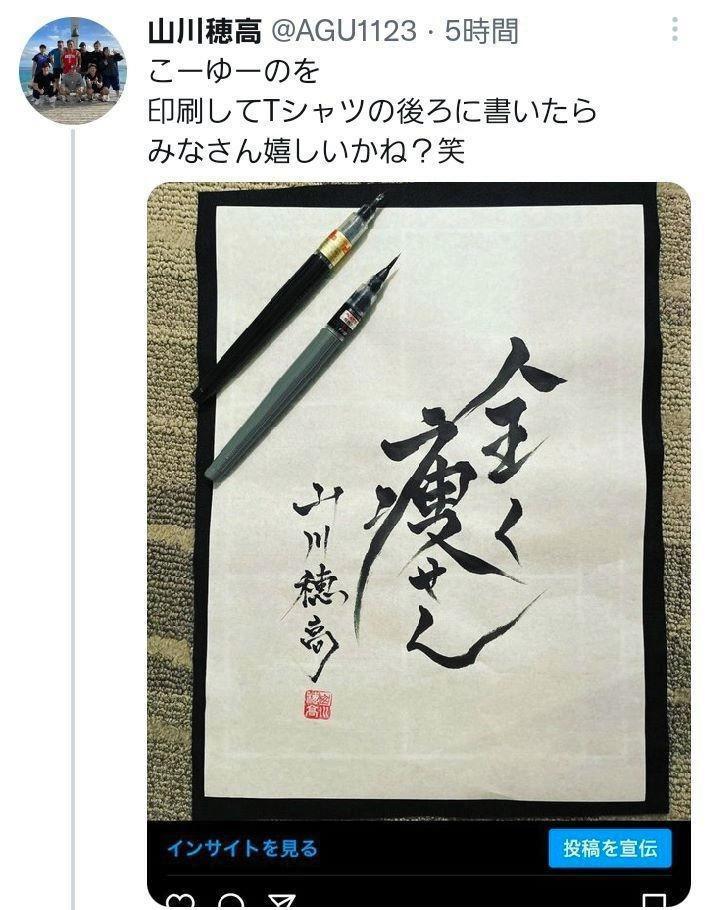Click the black brush pen in the photo

[288, 298]
